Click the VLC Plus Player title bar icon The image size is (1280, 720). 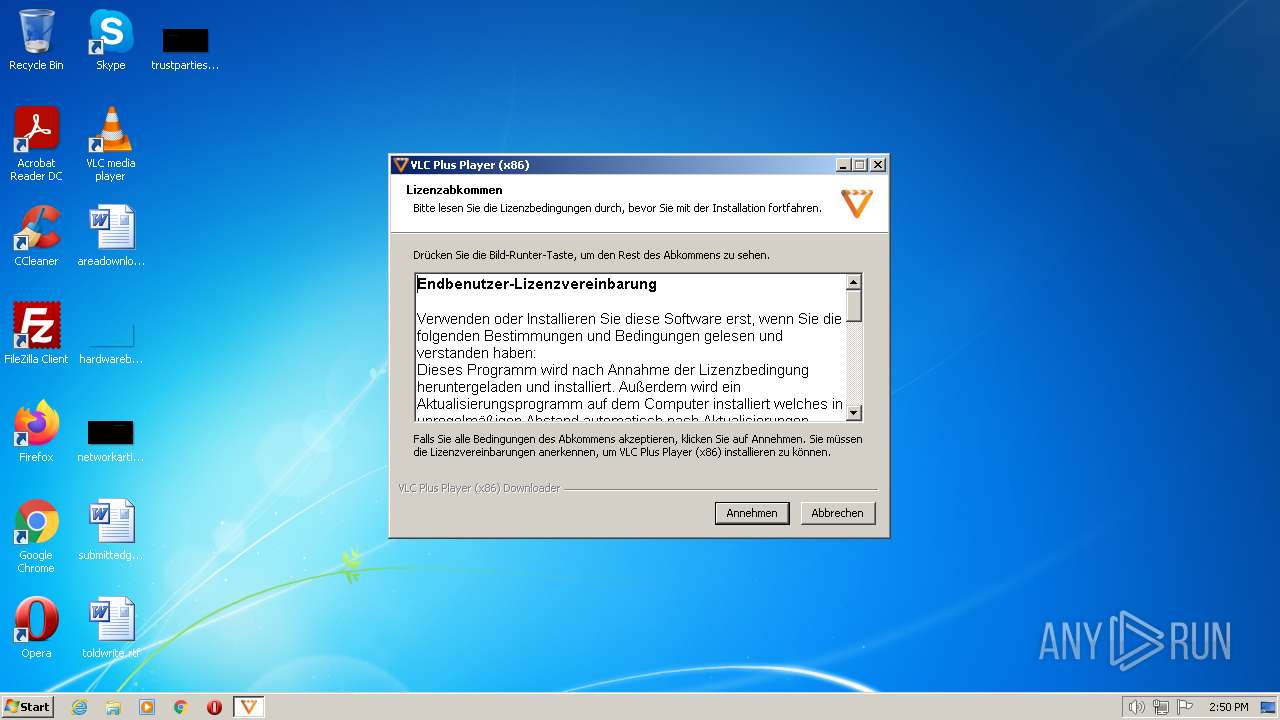pyautogui.click(x=401, y=165)
